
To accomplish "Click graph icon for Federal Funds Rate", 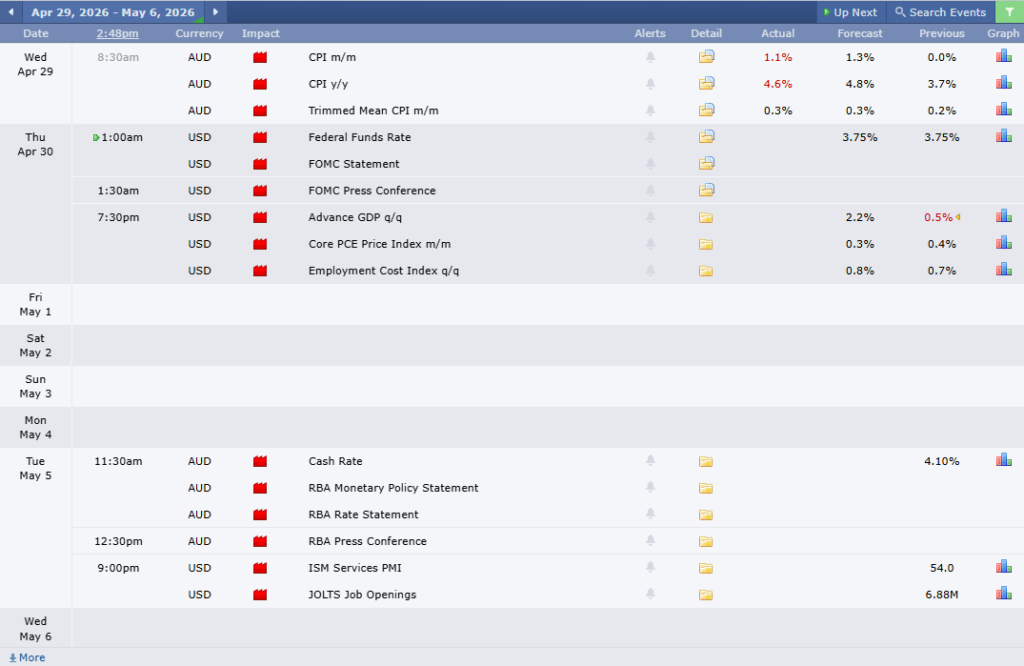I will 1003,137.
